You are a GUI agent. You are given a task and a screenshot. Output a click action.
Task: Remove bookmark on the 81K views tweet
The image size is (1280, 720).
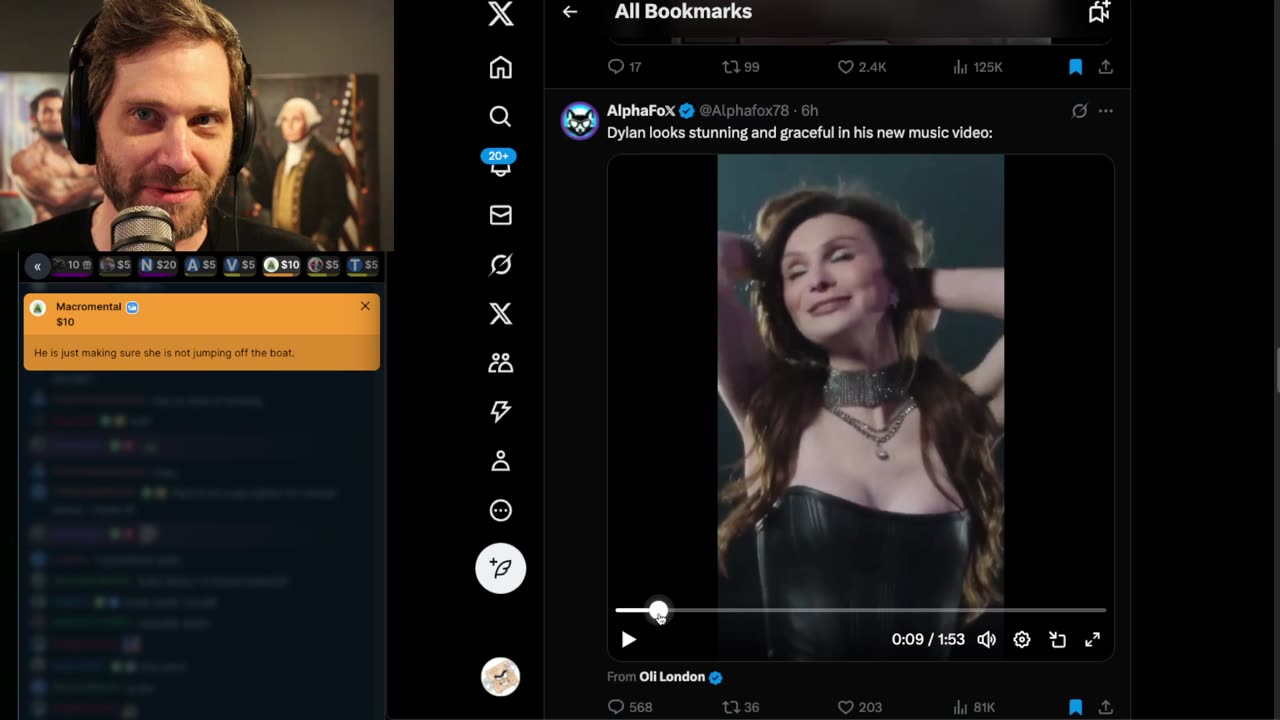pyautogui.click(x=1076, y=707)
